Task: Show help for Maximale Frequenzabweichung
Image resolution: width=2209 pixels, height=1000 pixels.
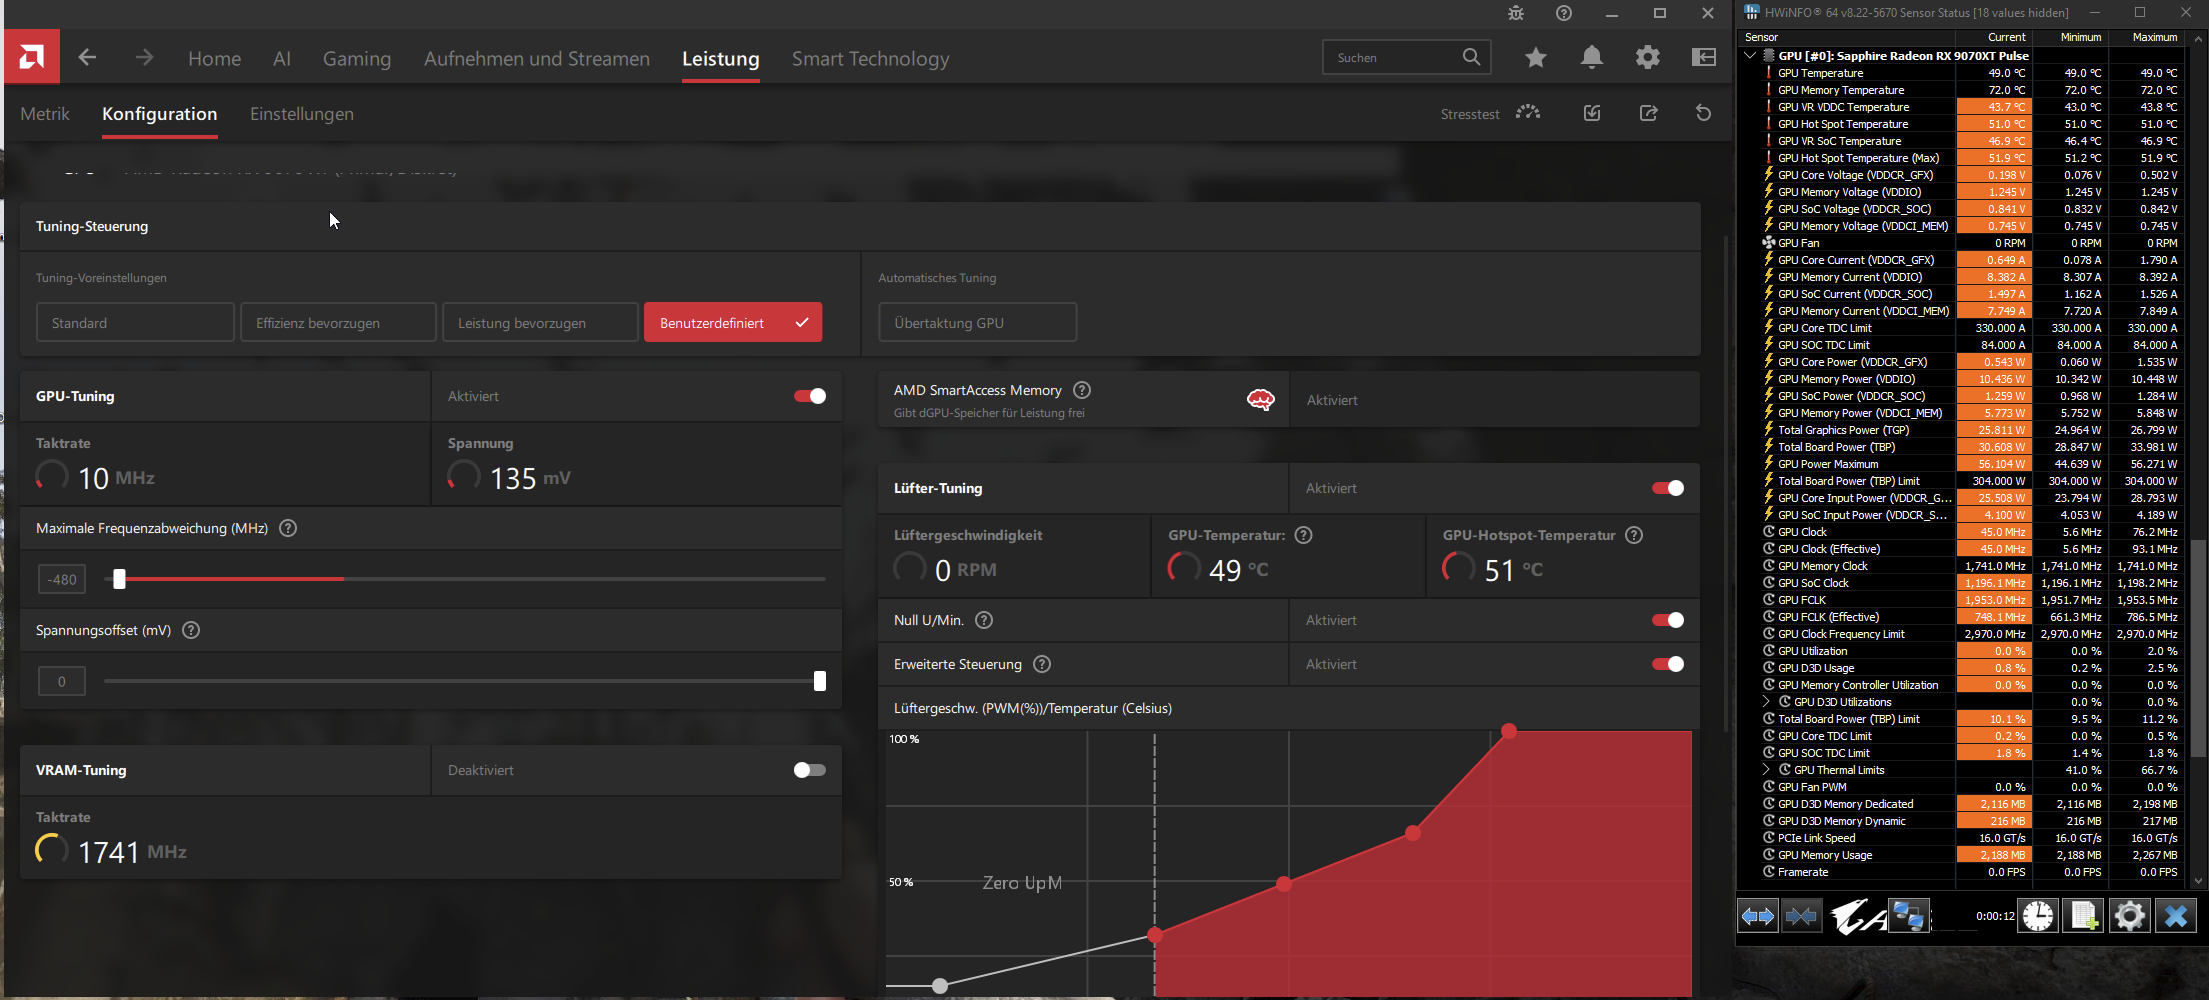Action: pyautogui.click(x=288, y=528)
